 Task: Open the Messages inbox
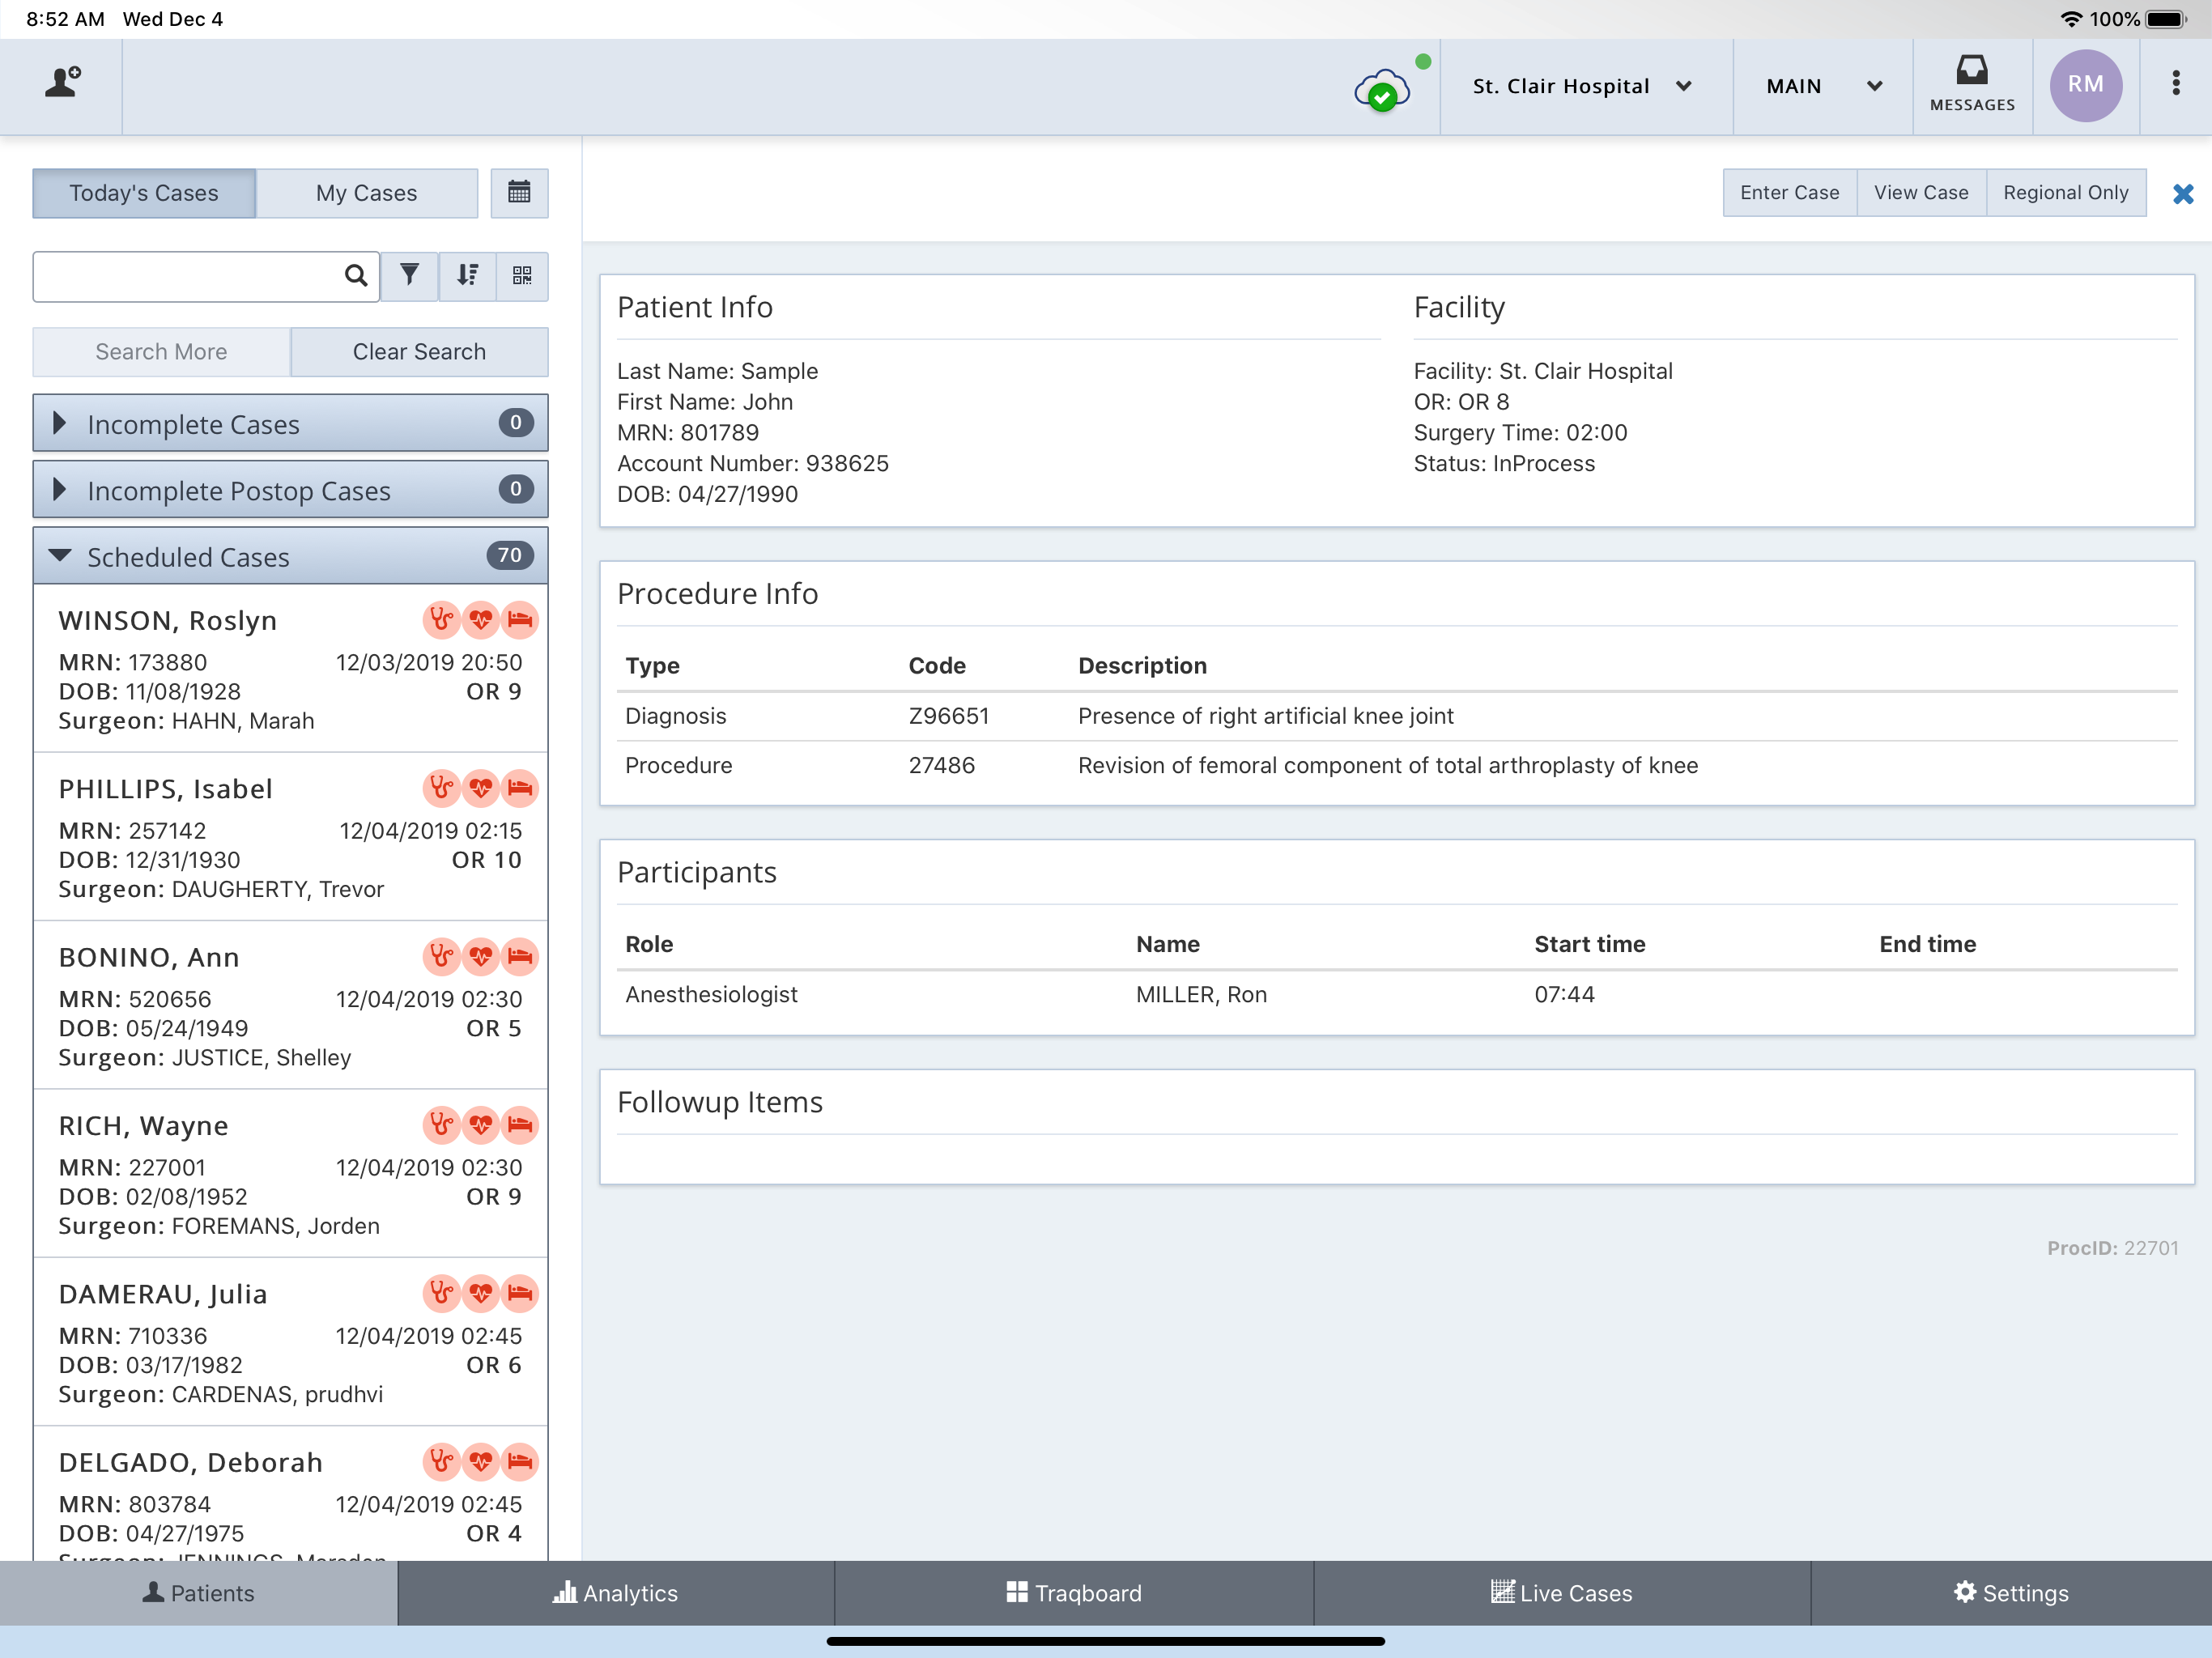click(x=1972, y=85)
